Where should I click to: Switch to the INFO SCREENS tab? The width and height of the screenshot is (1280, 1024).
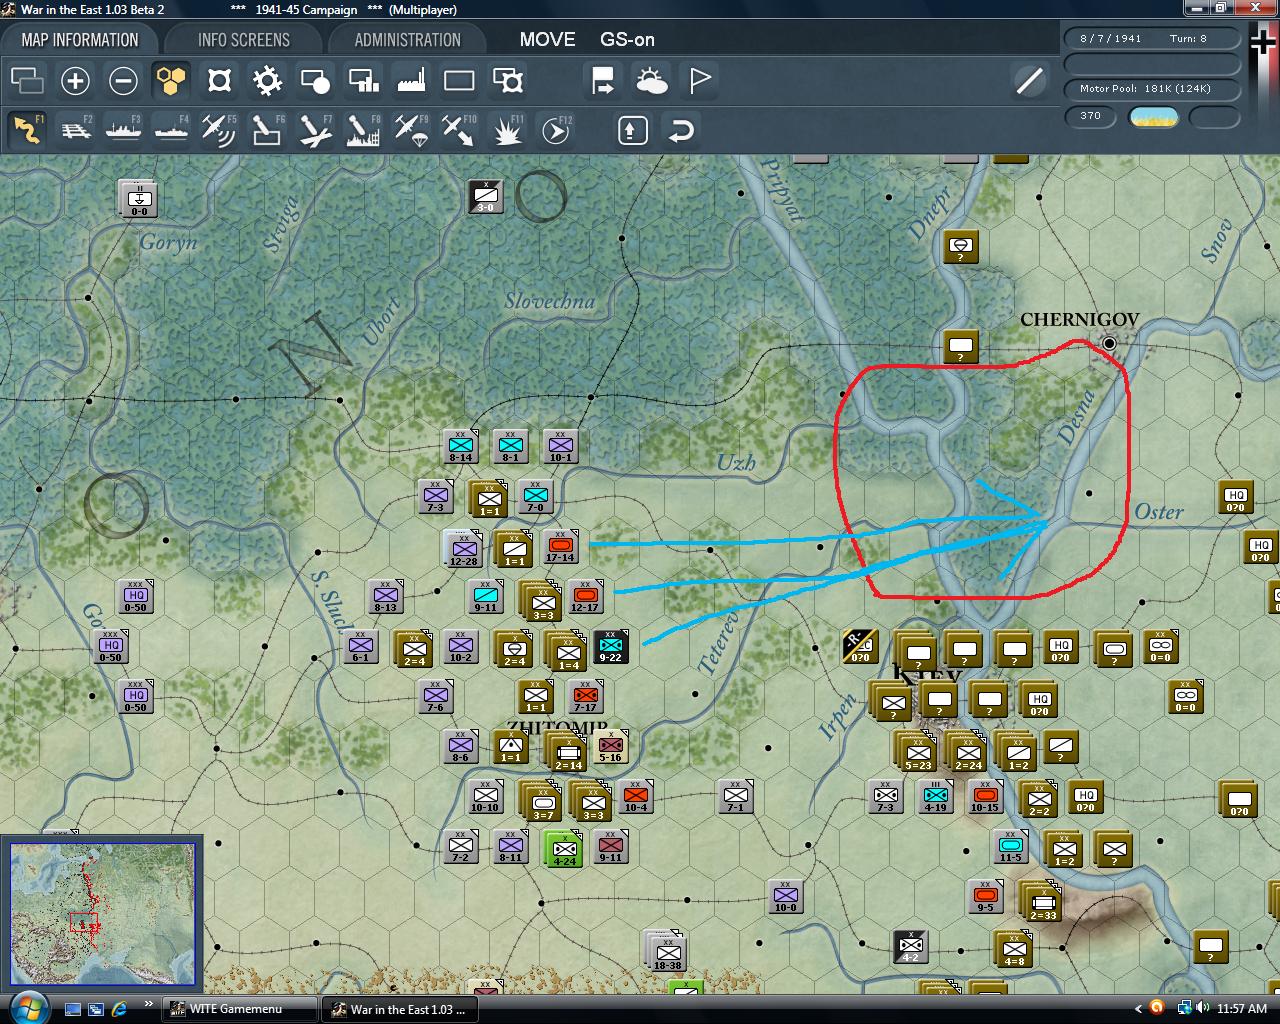click(244, 40)
